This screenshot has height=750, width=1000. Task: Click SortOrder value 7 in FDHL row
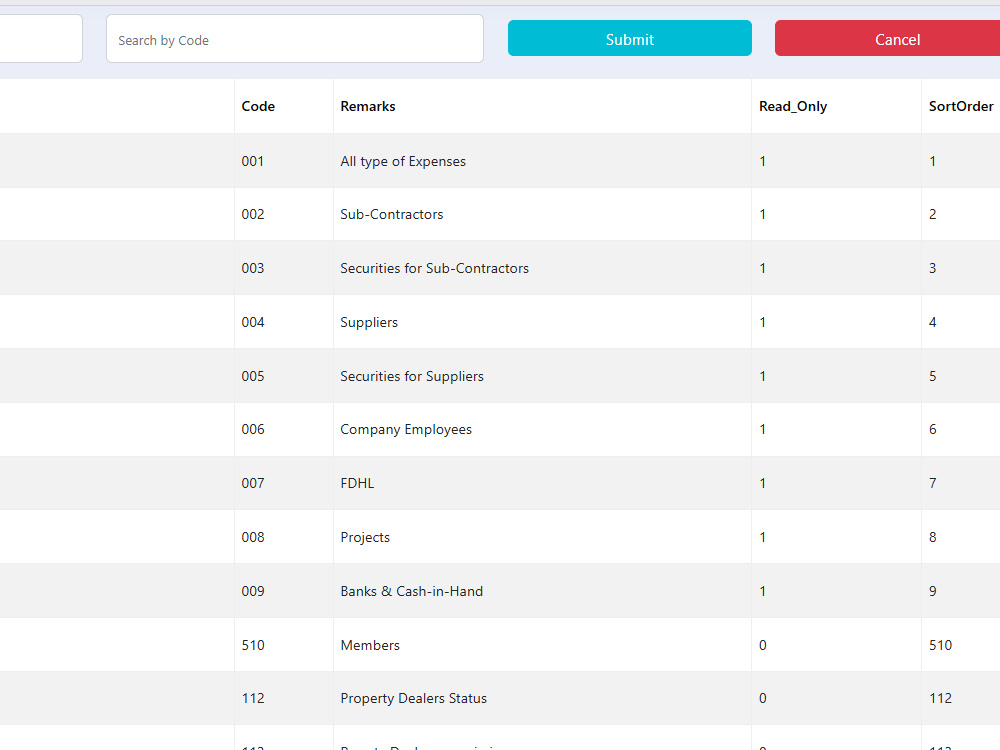coord(932,483)
